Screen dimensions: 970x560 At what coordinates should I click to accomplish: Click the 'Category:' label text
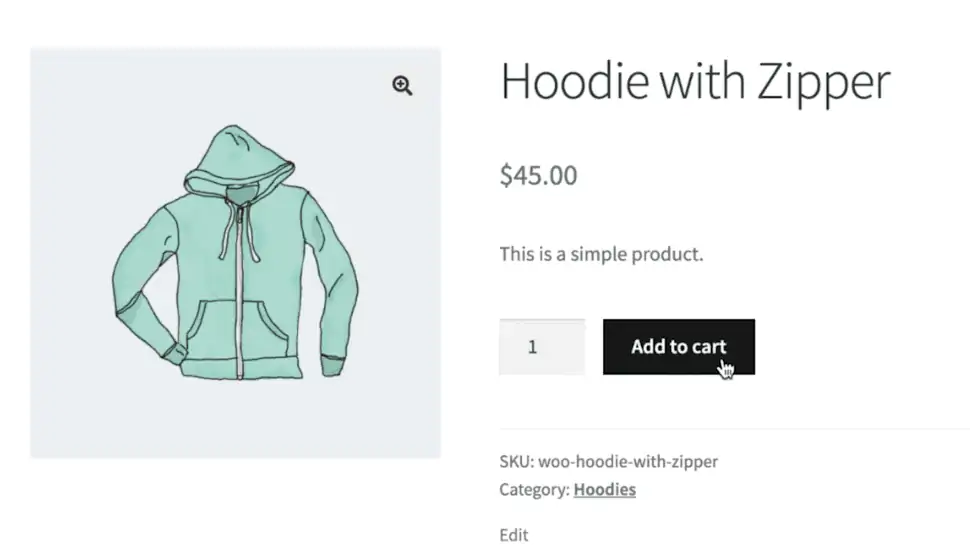[534, 490]
